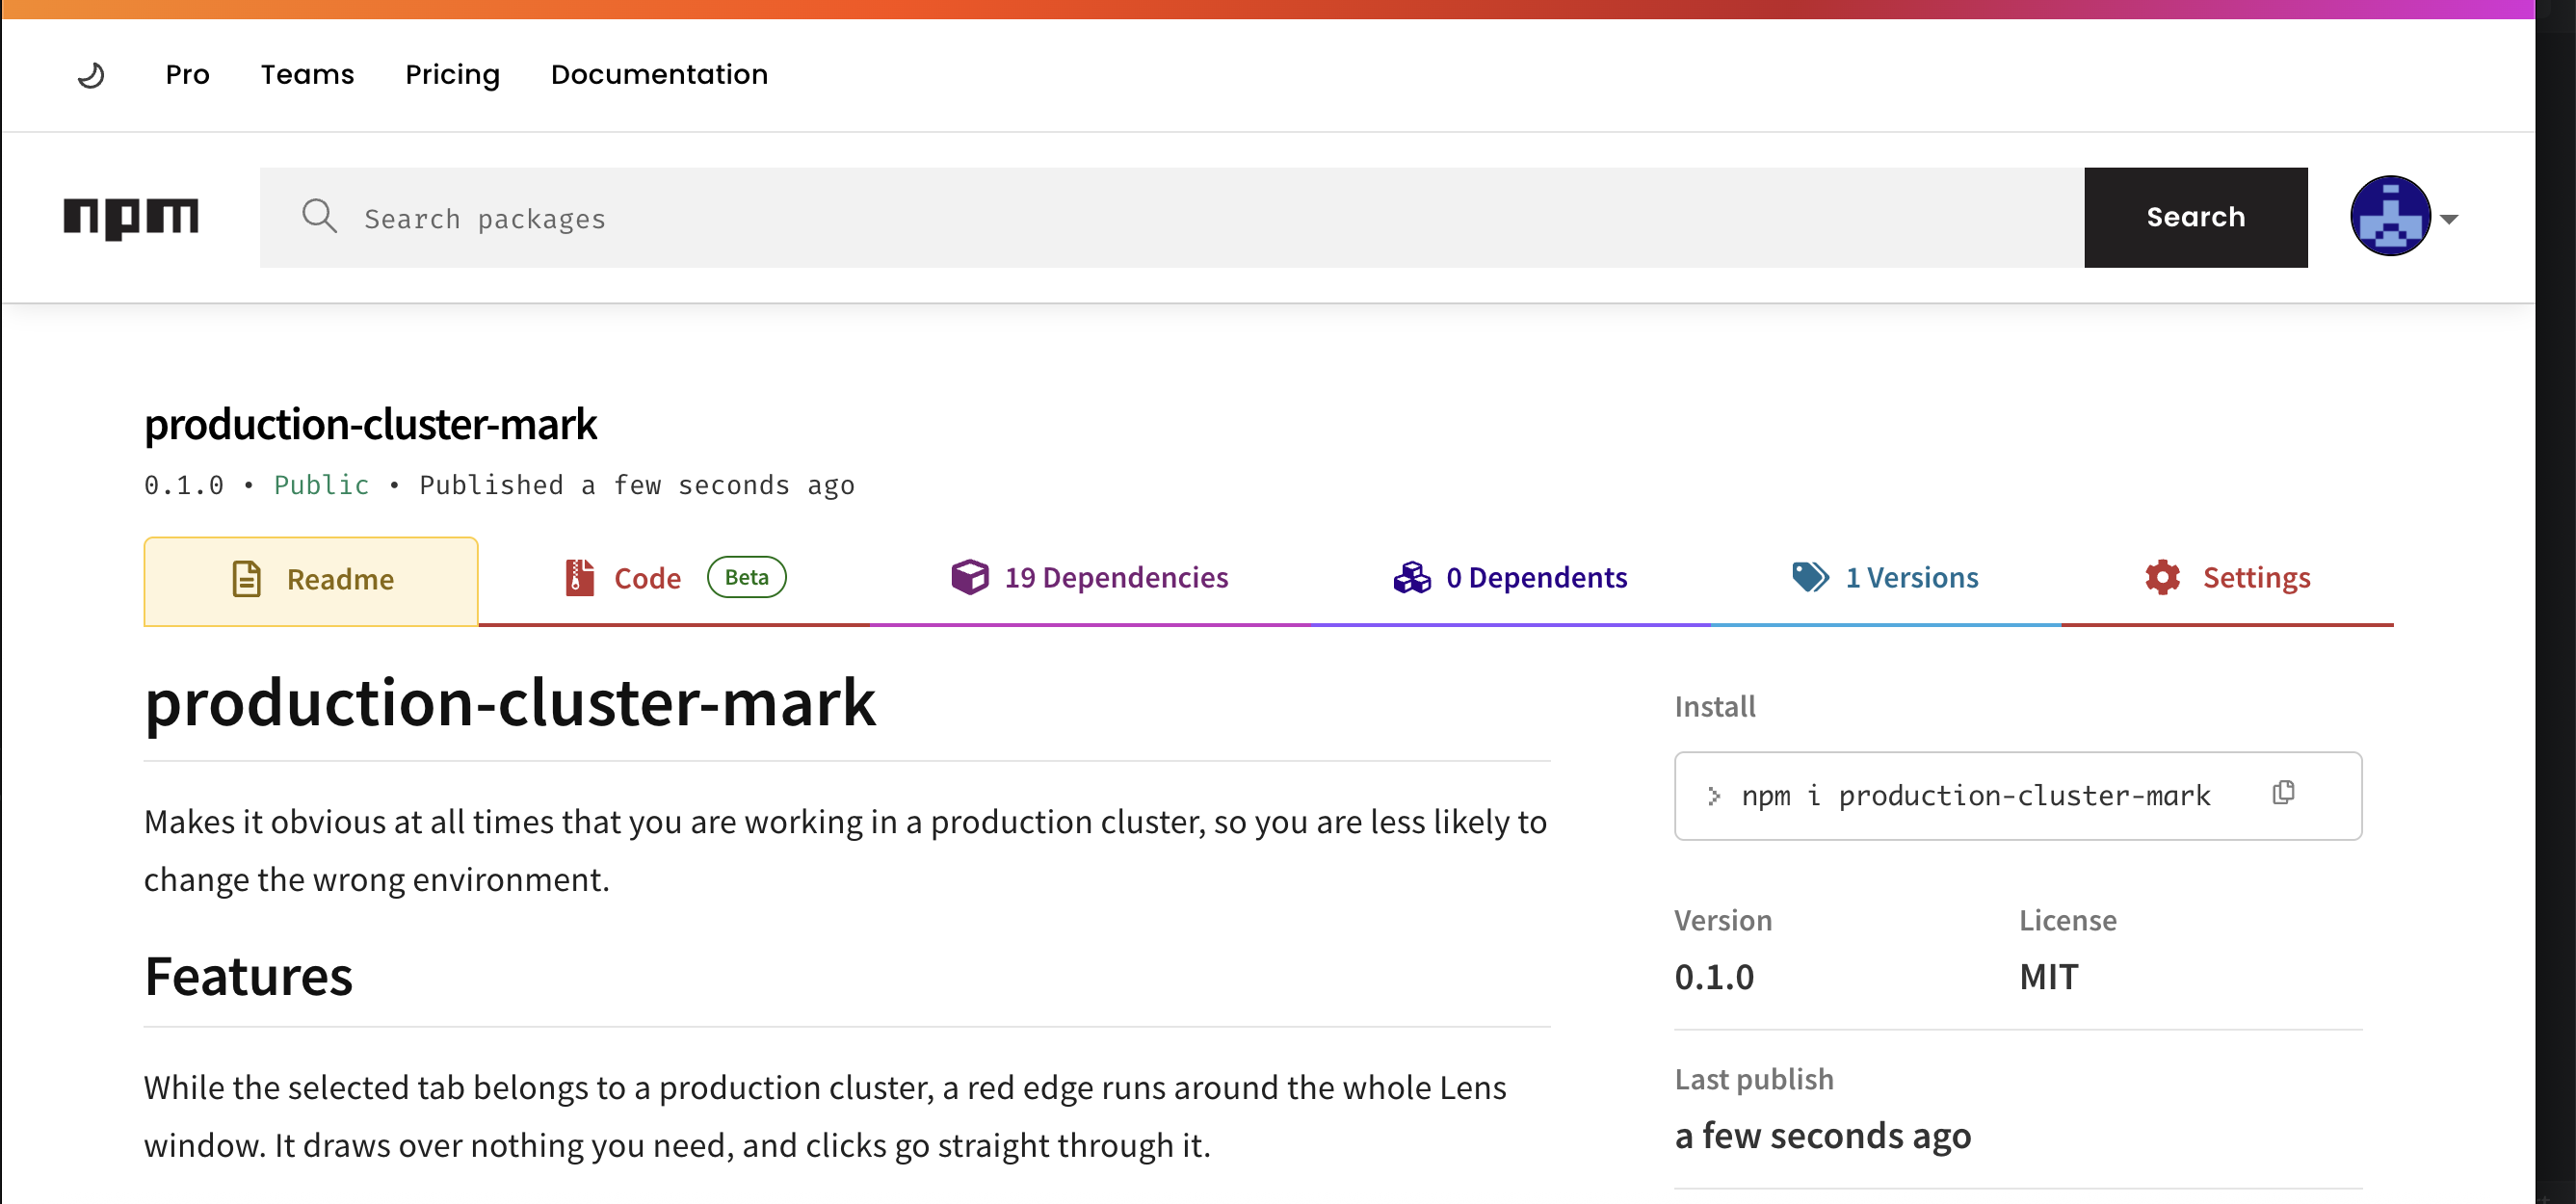The width and height of the screenshot is (2576, 1204).
Task: Click the purple box Dependencies icon
Action: click(x=969, y=577)
